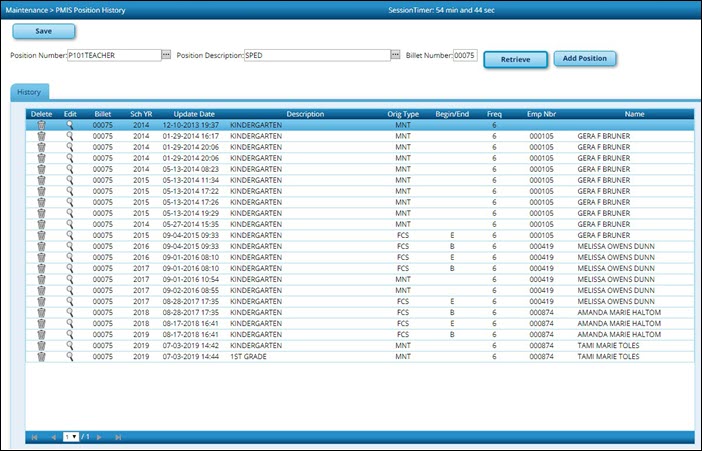The width and height of the screenshot is (702, 451).
Task: Edit the 1ST GRADE row via magnifier
Action: tap(70, 356)
